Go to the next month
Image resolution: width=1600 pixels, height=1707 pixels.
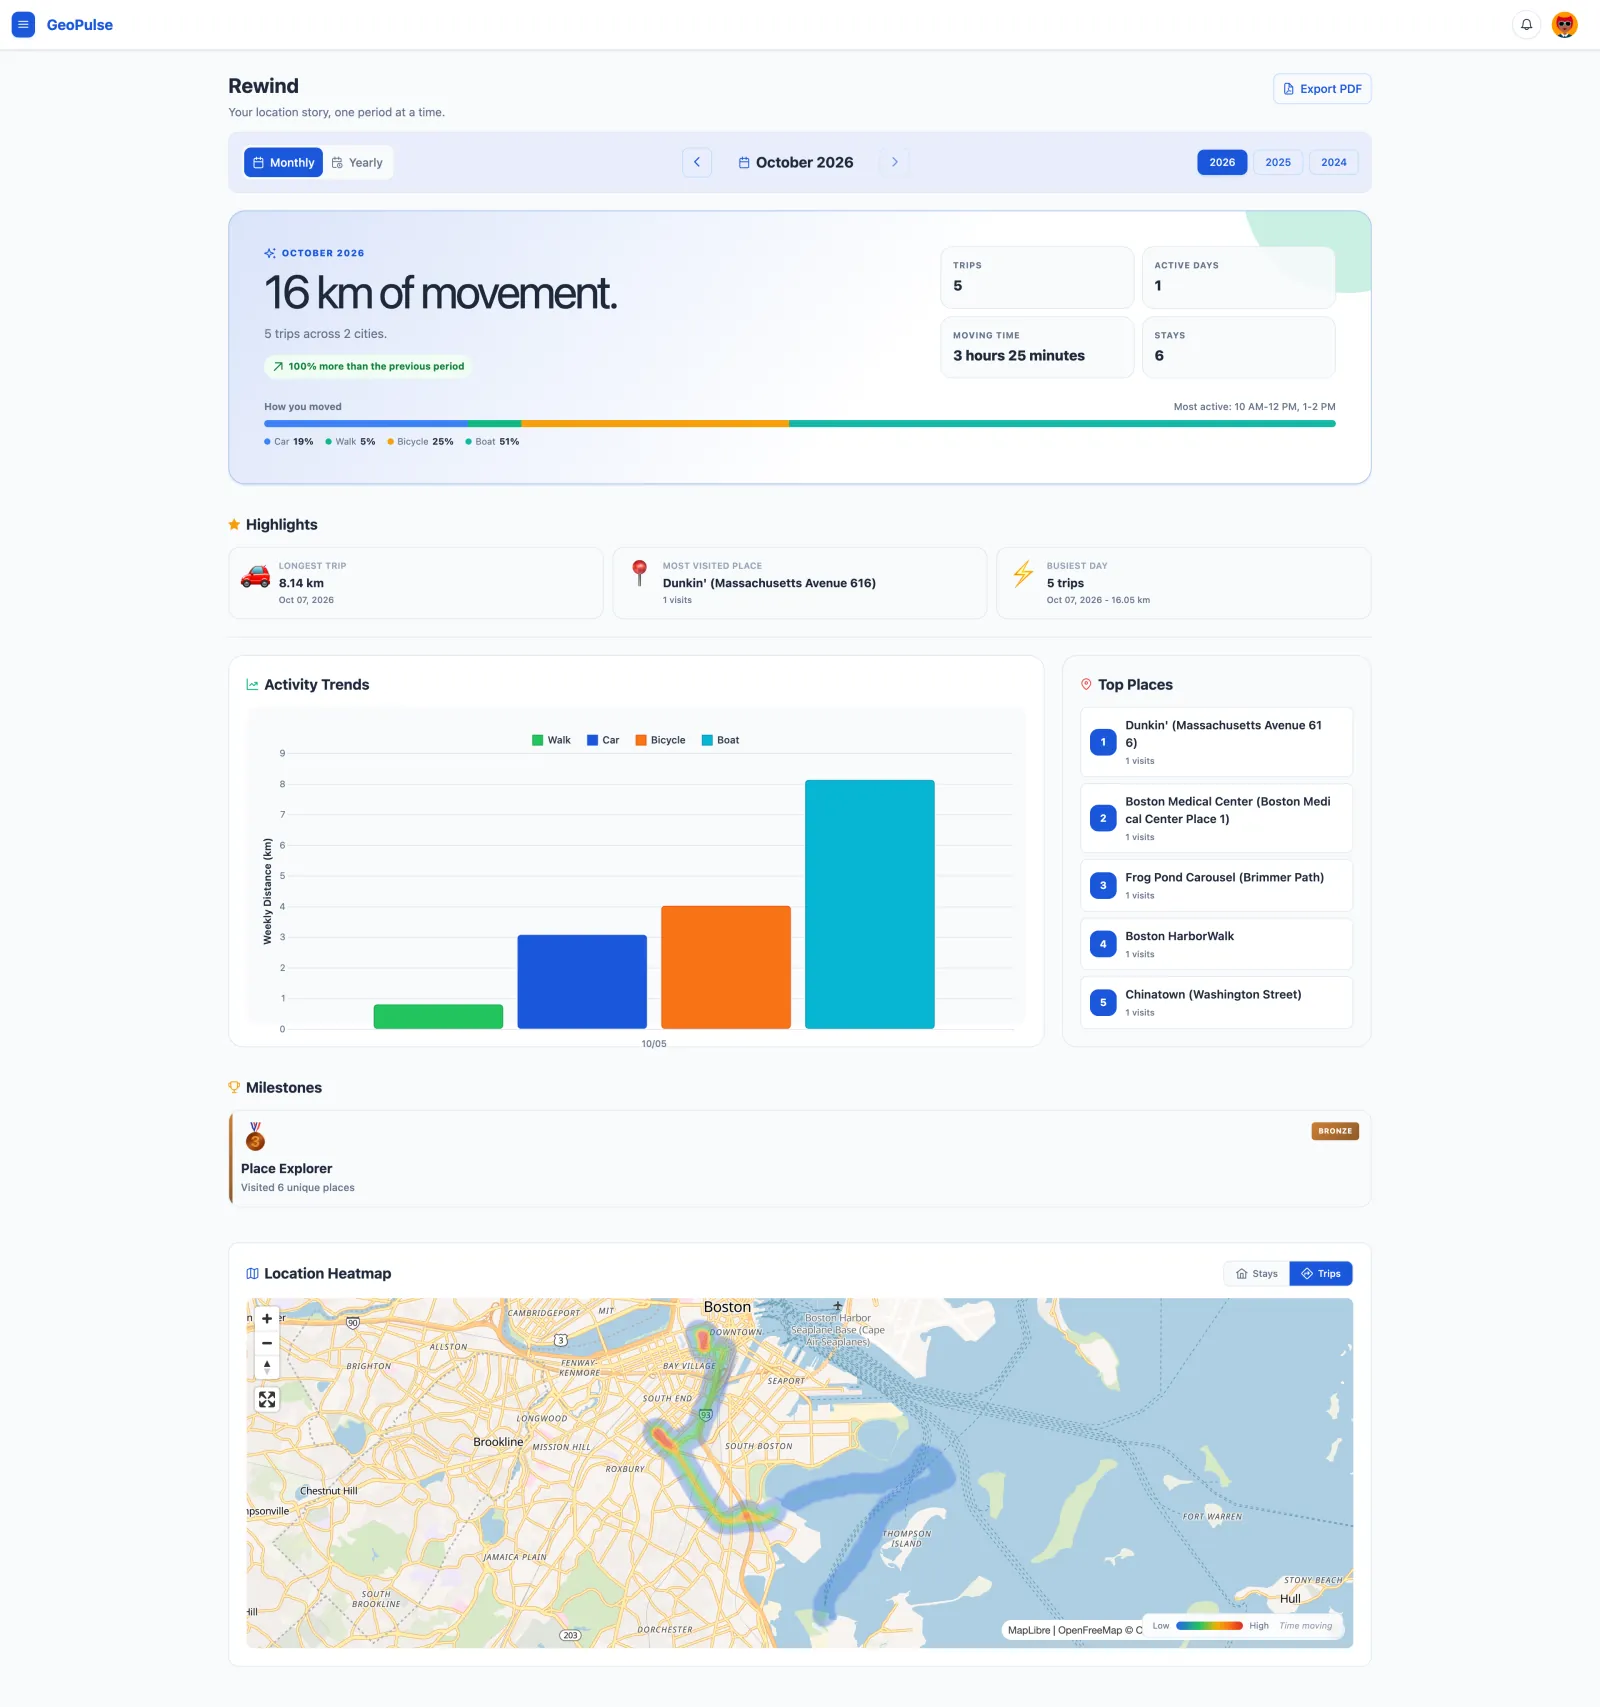coord(894,162)
